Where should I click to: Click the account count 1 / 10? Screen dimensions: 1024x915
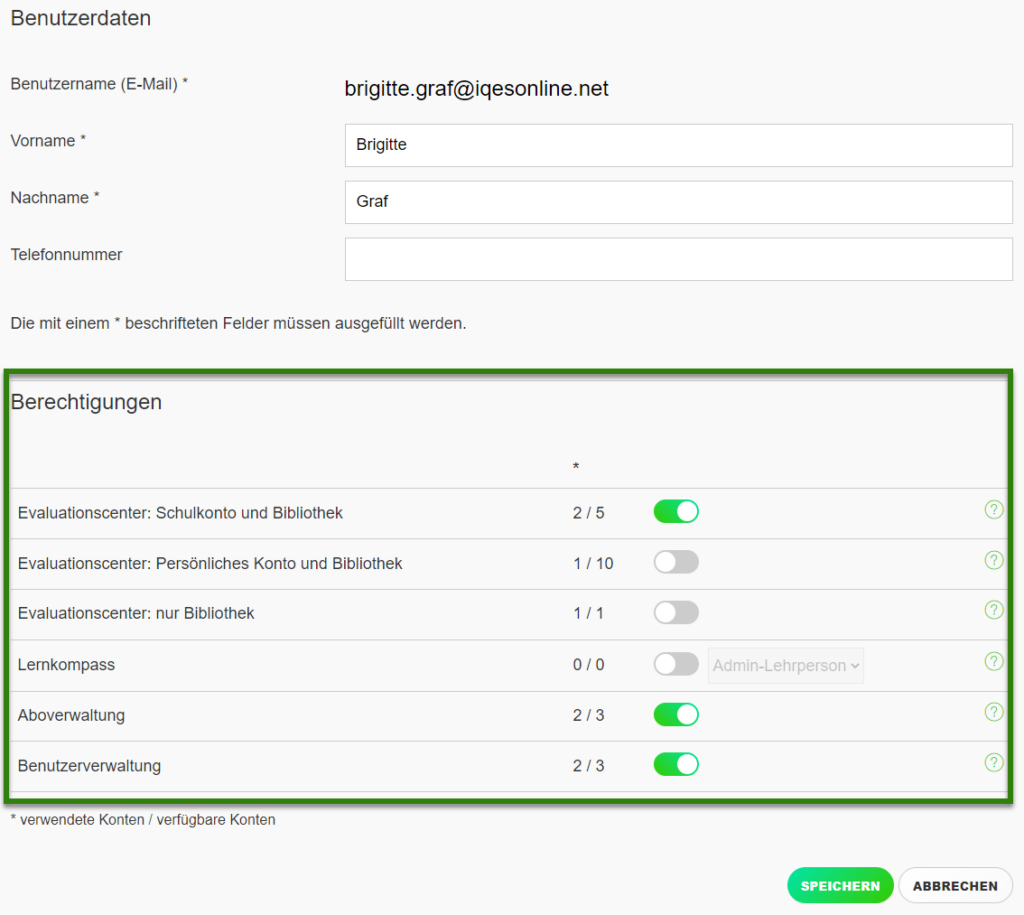pyautogui.click(x=593, y=564)
